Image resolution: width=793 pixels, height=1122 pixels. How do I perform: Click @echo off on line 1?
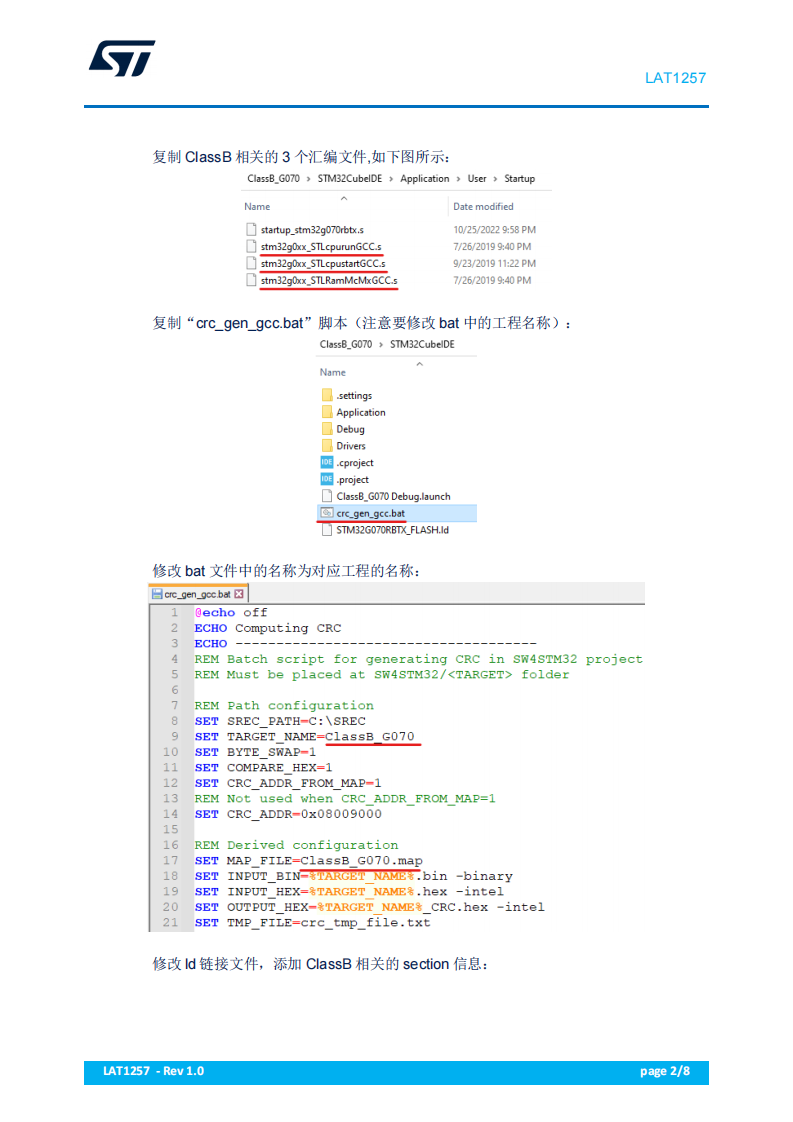click(x=231, y=613)
